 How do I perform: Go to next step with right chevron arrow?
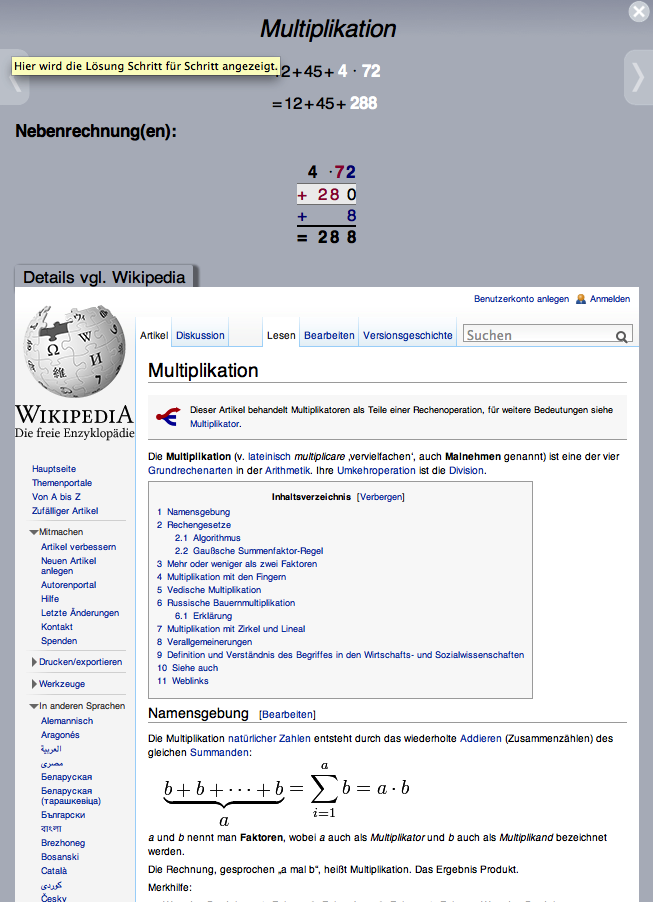coord(638,77)
